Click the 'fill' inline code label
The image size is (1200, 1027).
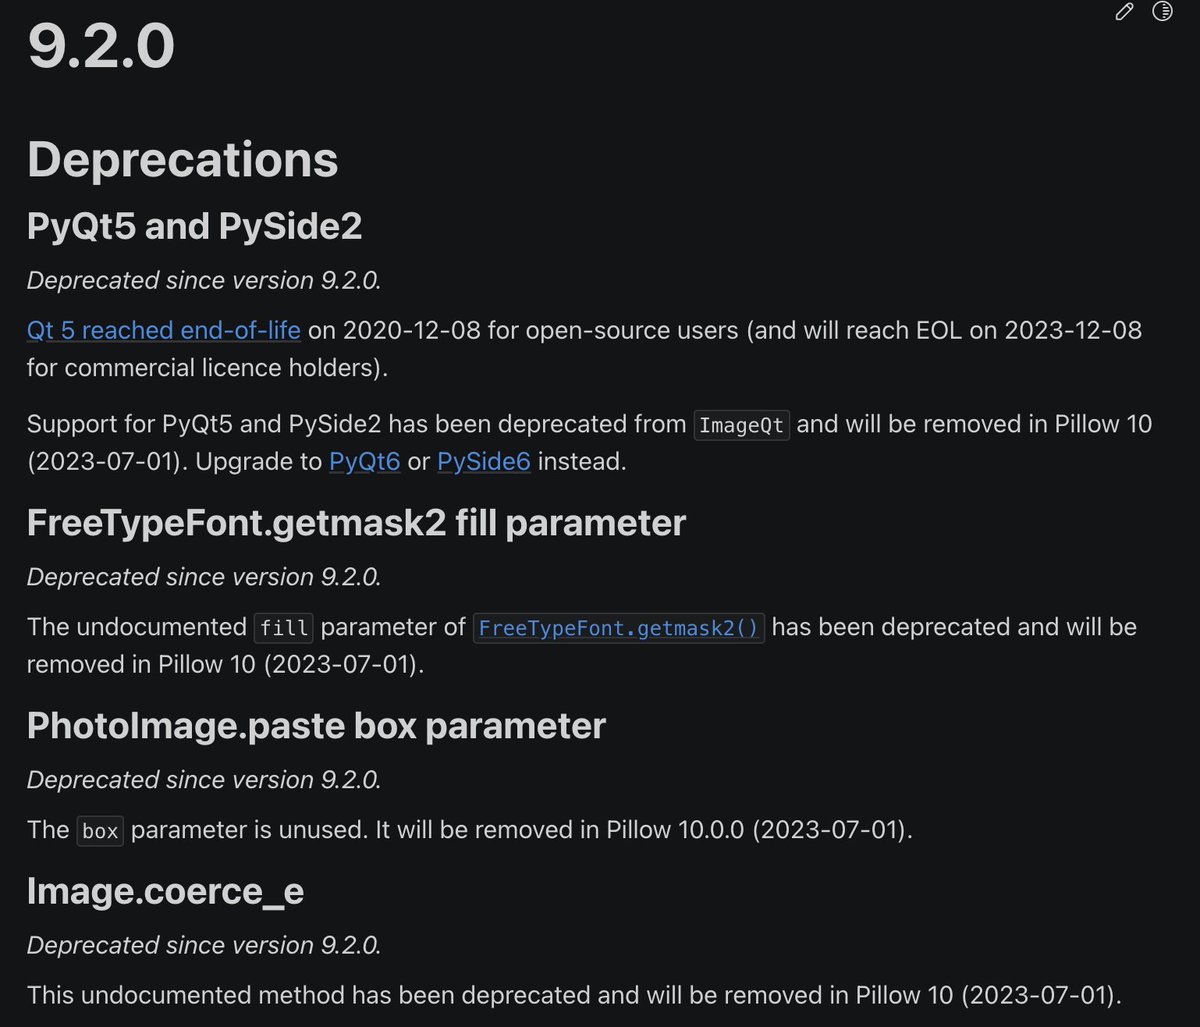pyautogui.click(x=284, y=628)
